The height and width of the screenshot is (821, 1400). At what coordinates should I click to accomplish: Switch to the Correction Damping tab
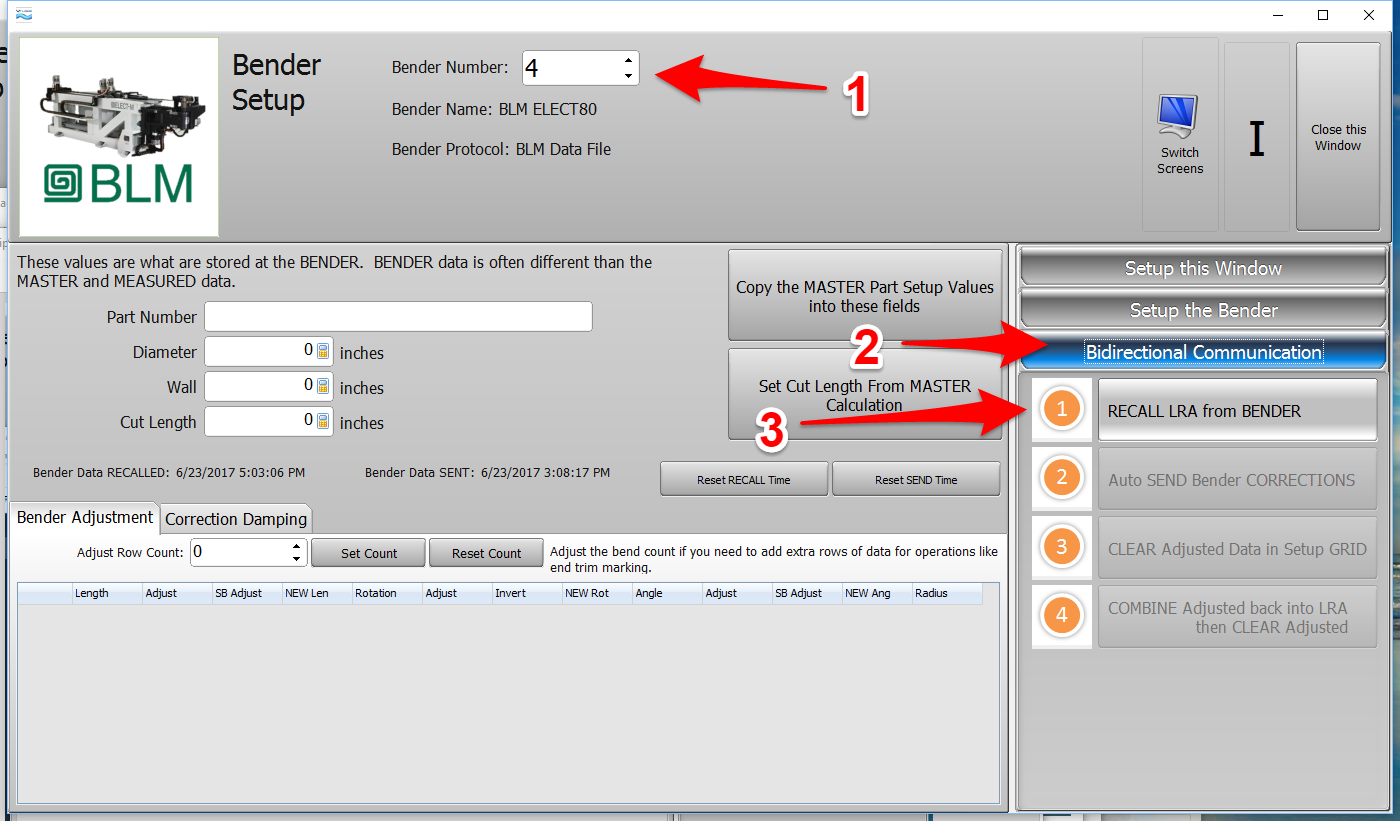click(236, 519)
